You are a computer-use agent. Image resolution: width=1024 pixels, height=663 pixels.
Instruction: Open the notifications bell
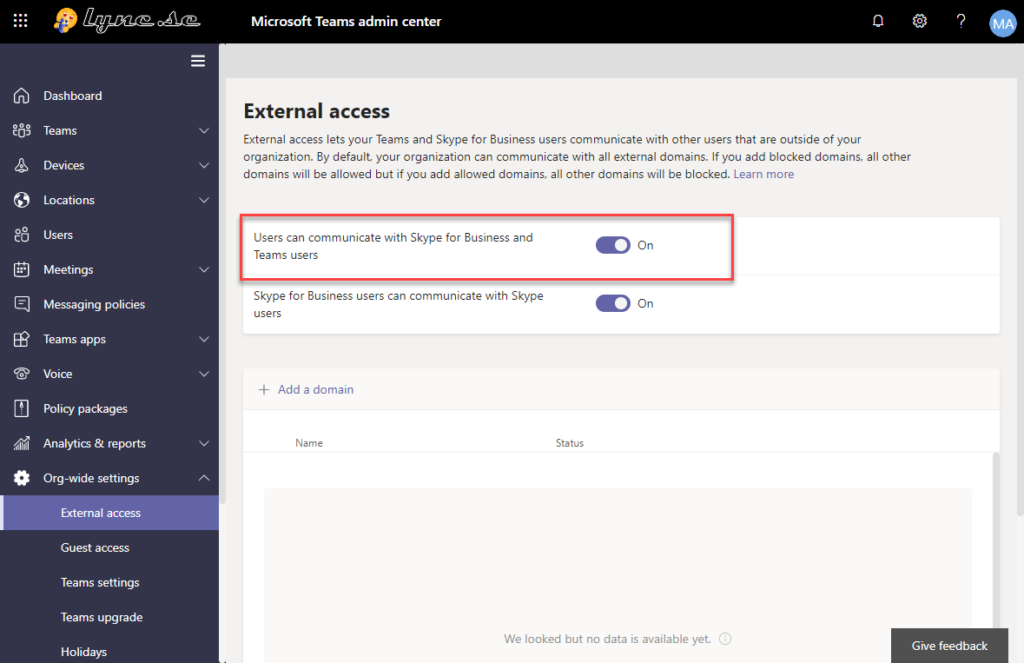click(x=878, y=21)
